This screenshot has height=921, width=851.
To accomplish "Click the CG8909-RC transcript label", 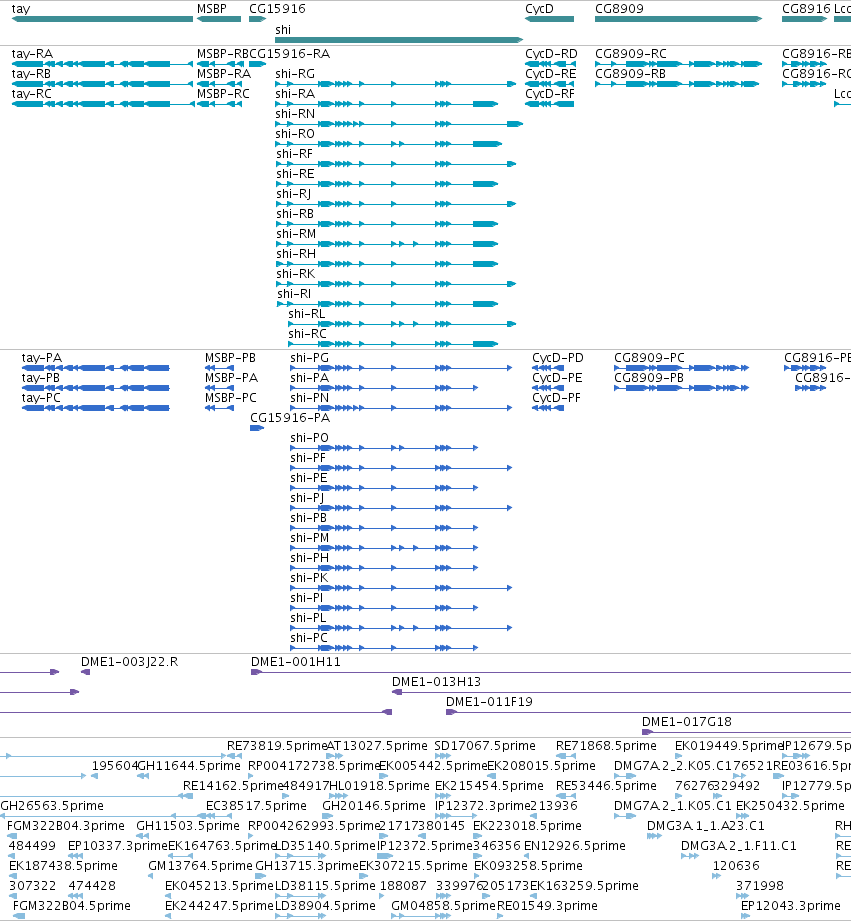I will (x=631, y=54).
